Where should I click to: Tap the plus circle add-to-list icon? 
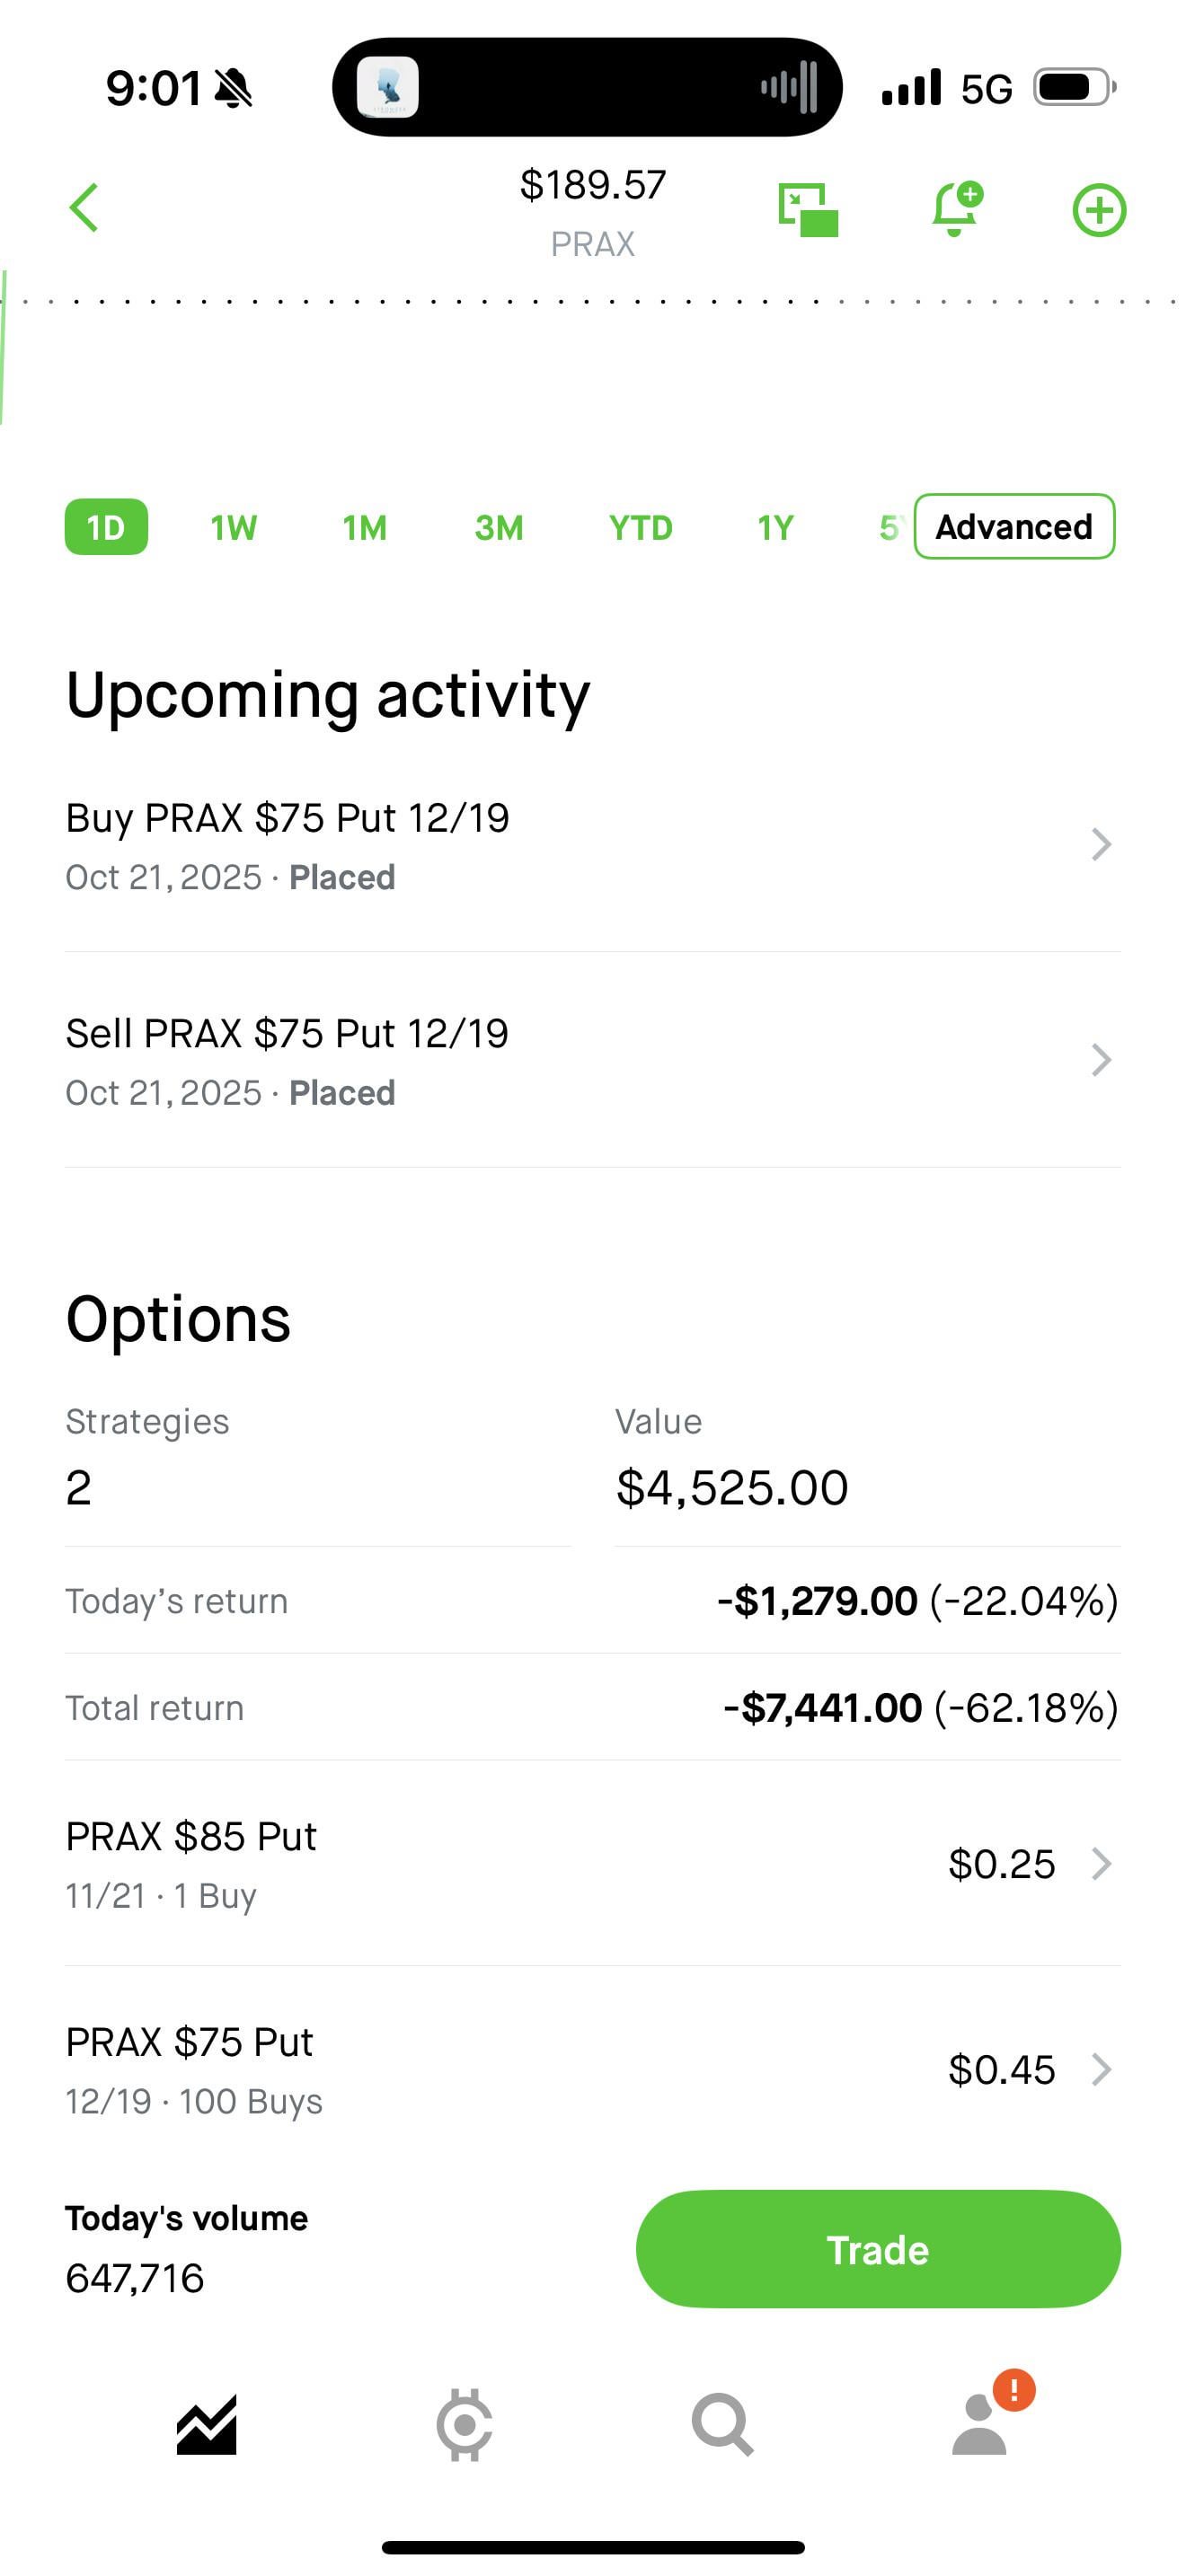[1099, 210]
